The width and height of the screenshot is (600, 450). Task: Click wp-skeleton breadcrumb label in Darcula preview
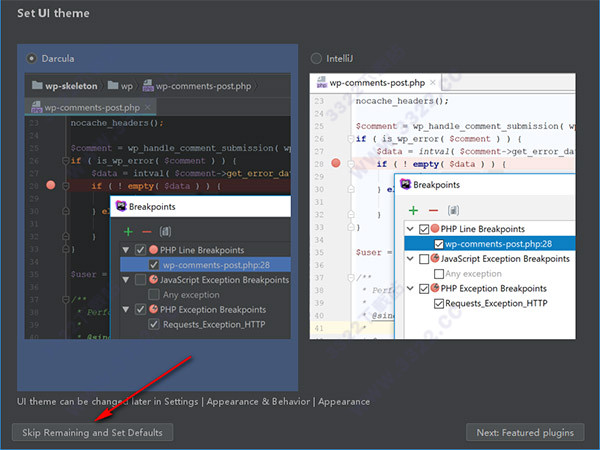[x=71, y=86]
